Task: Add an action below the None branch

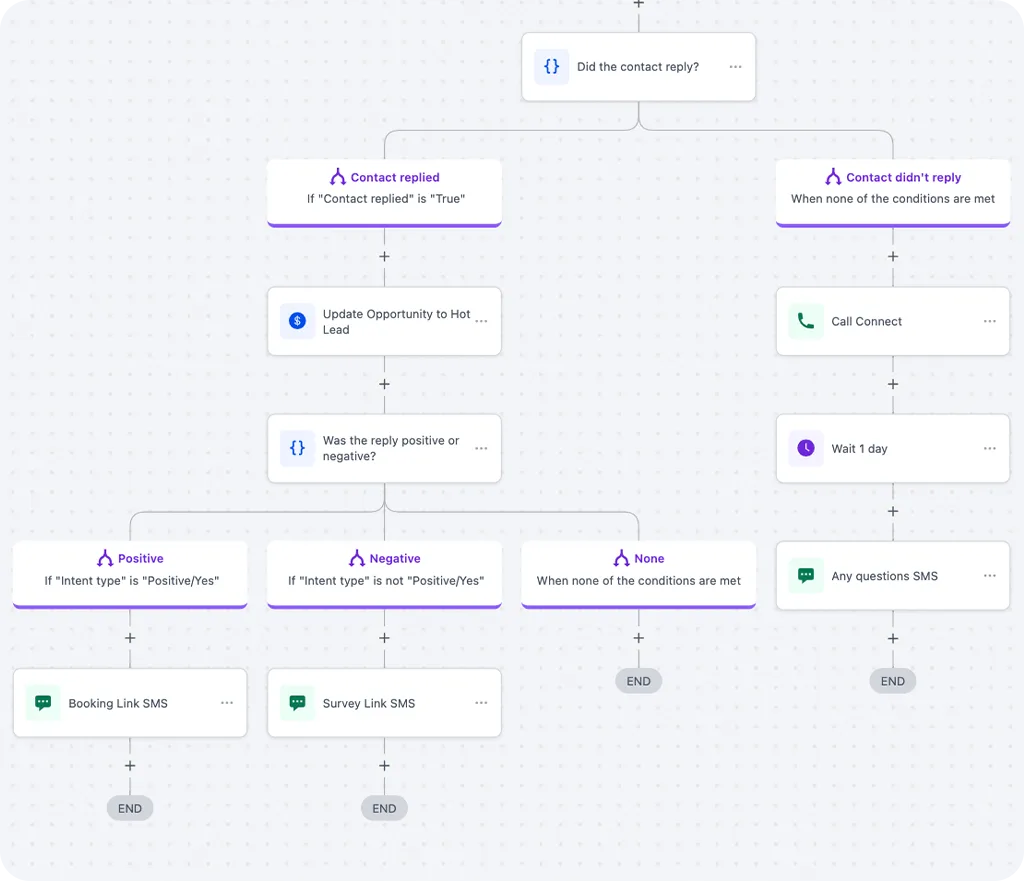Action: 638,638
